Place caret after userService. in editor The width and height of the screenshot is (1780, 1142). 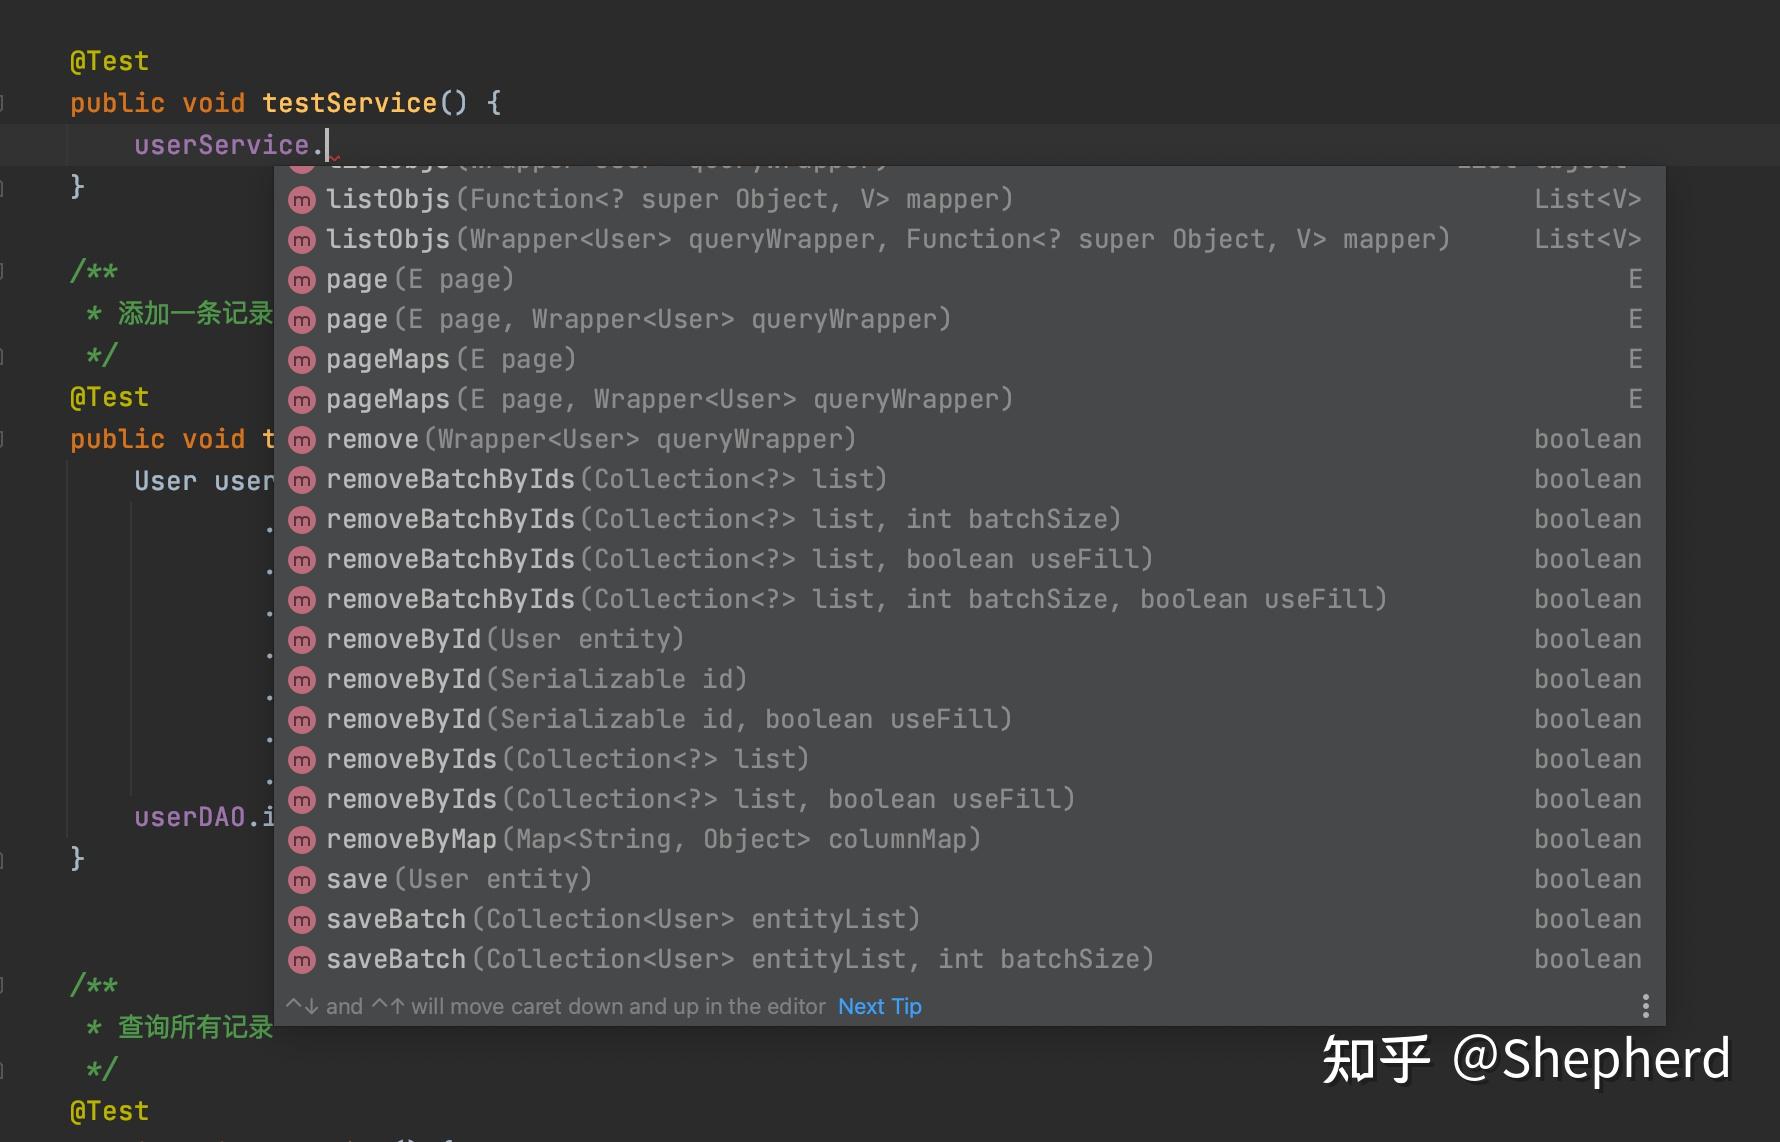[326, 145]
